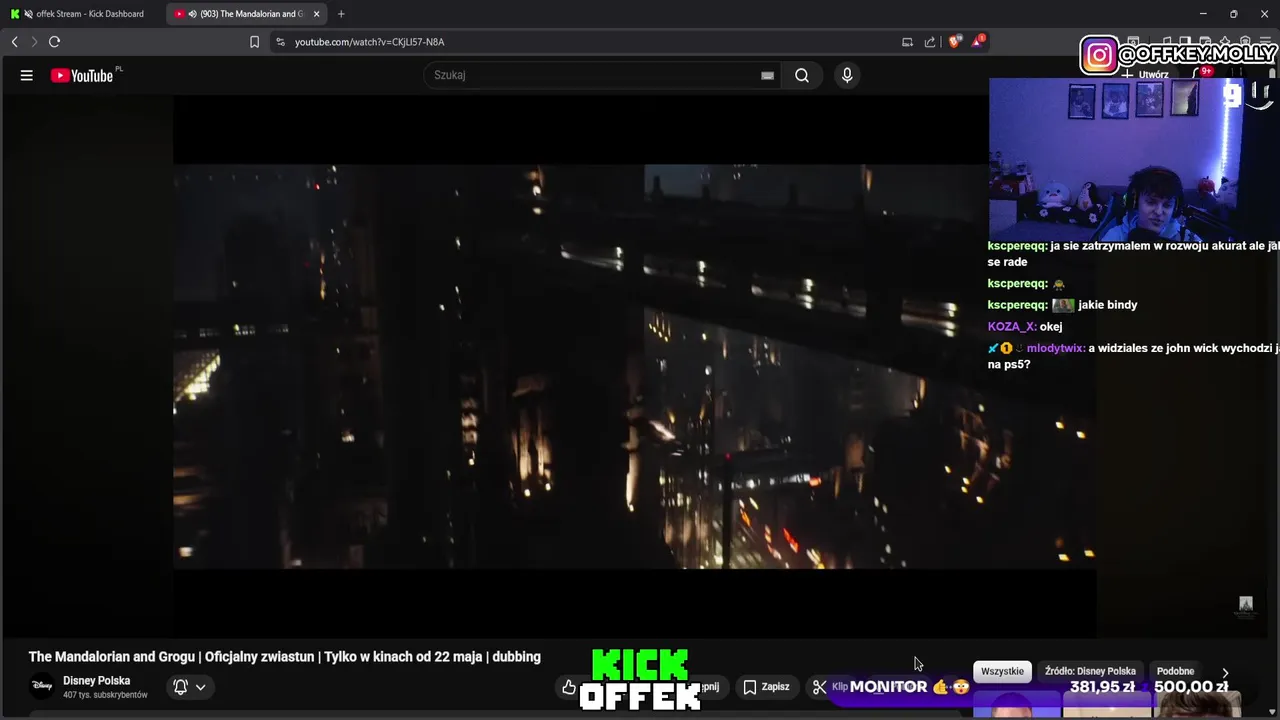
Task: Show more filter chips with right arrow
Action: [1225, 673]
